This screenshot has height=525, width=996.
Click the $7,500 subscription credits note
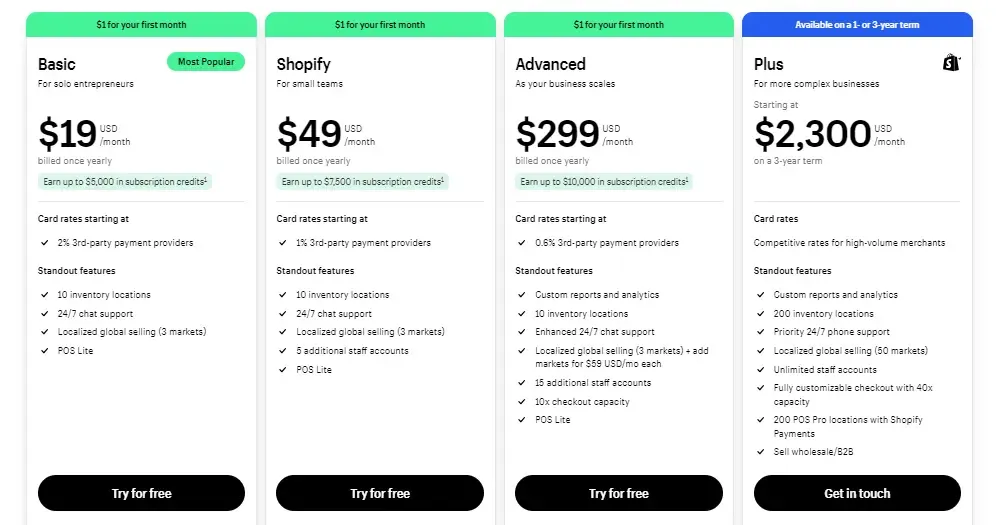coord(363,182)
